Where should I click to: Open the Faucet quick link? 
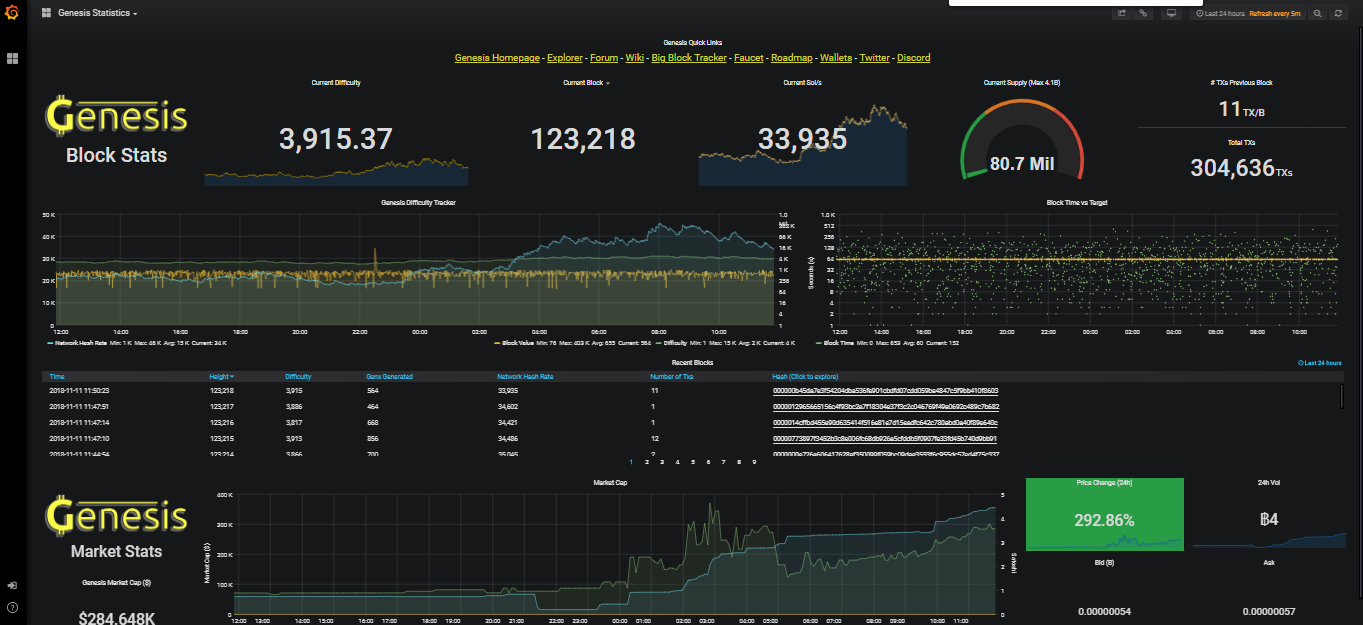pos(748,58)
